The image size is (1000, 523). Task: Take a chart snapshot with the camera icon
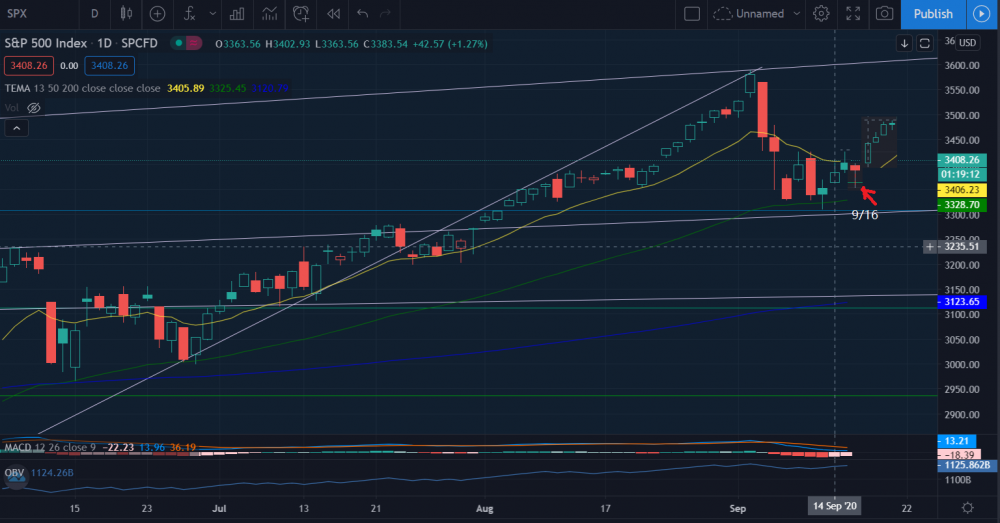click(x=884, y=14)
